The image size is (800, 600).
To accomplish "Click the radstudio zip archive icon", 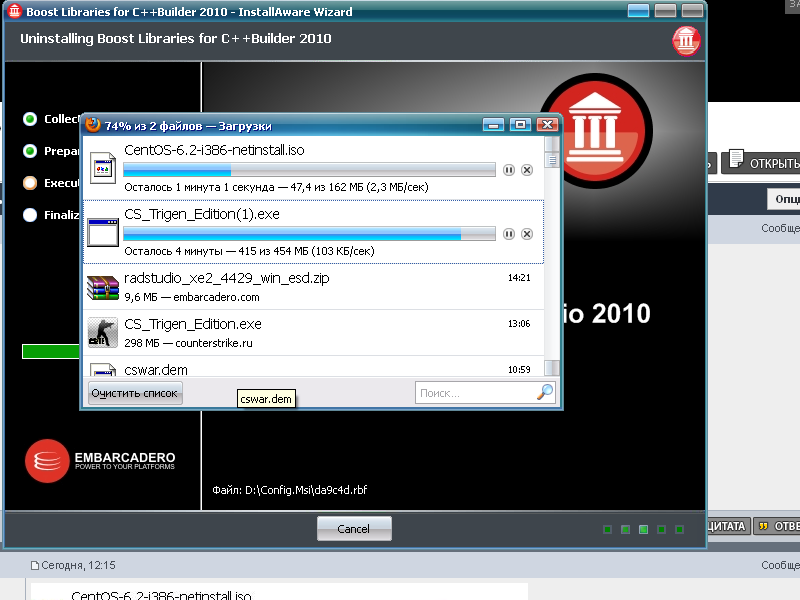I will (x=103, y=288).
